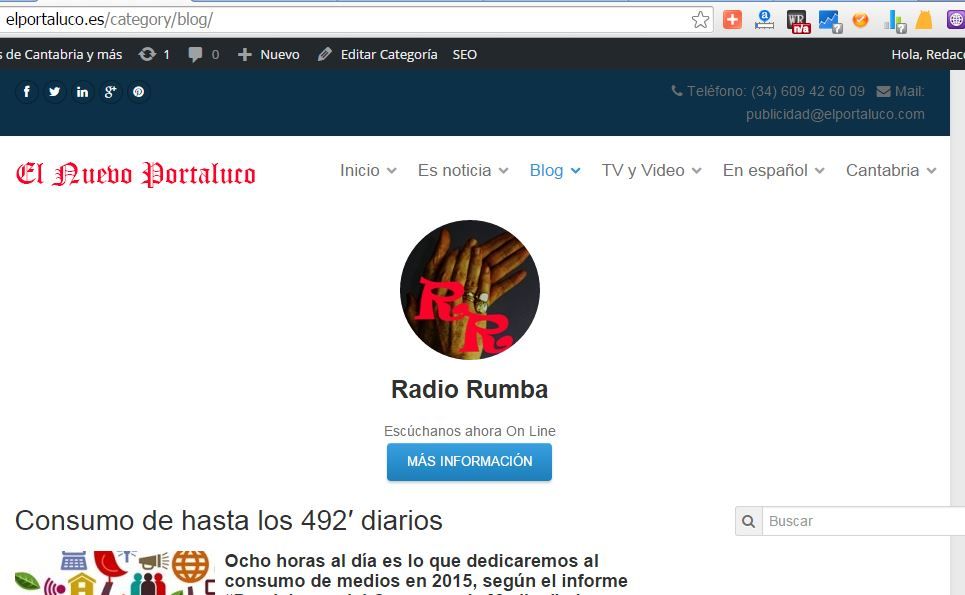Go home via El Nuevo Portaluco logo

(x=135, y=174)
